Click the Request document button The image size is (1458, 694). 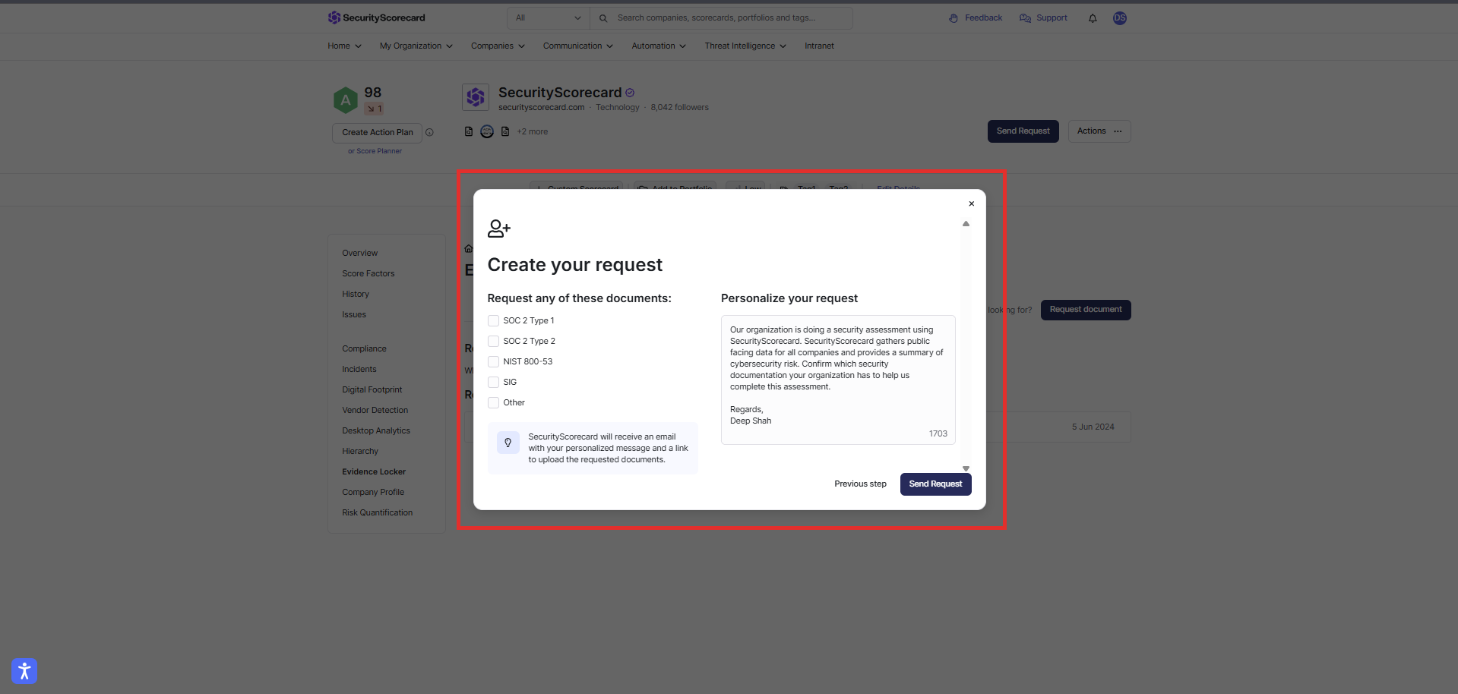click(1086, 310)
